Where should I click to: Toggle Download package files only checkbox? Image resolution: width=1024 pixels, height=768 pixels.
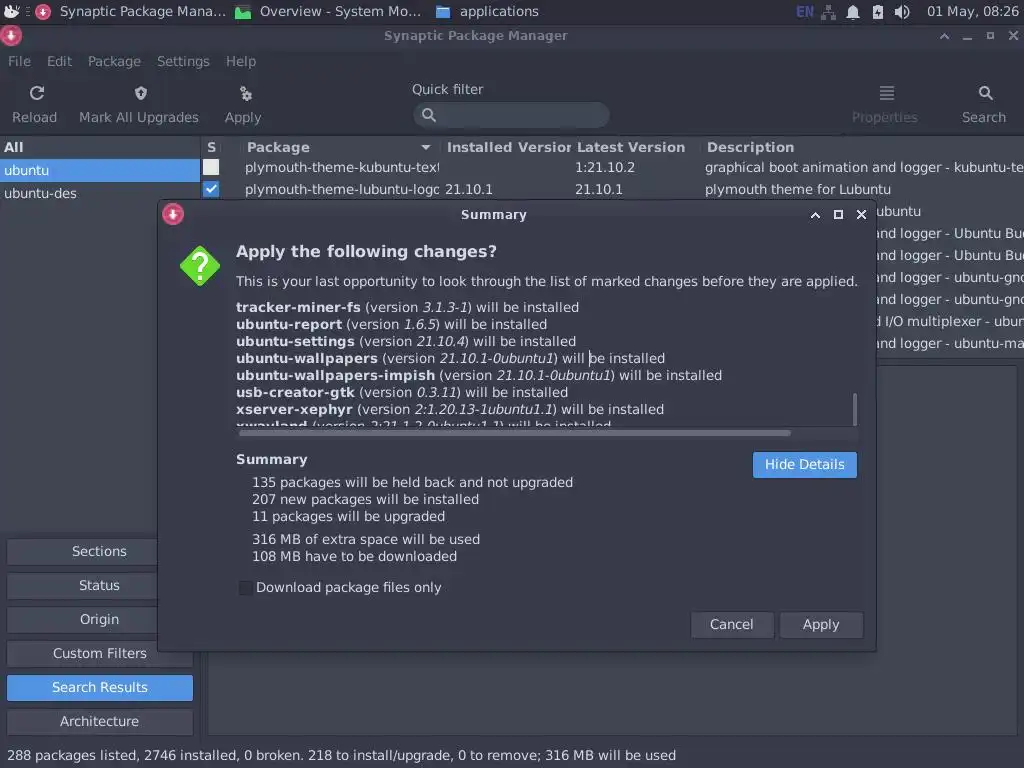pos(246,588)
